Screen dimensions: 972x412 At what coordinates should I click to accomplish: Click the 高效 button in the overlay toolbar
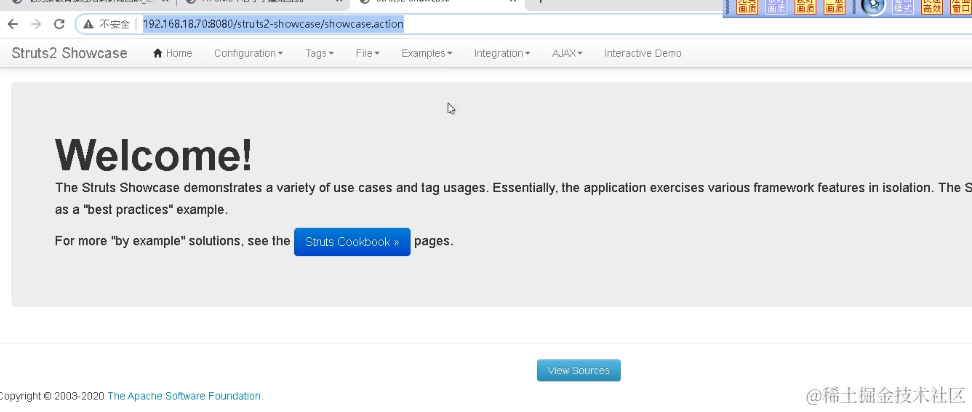(x=931, y=6)
